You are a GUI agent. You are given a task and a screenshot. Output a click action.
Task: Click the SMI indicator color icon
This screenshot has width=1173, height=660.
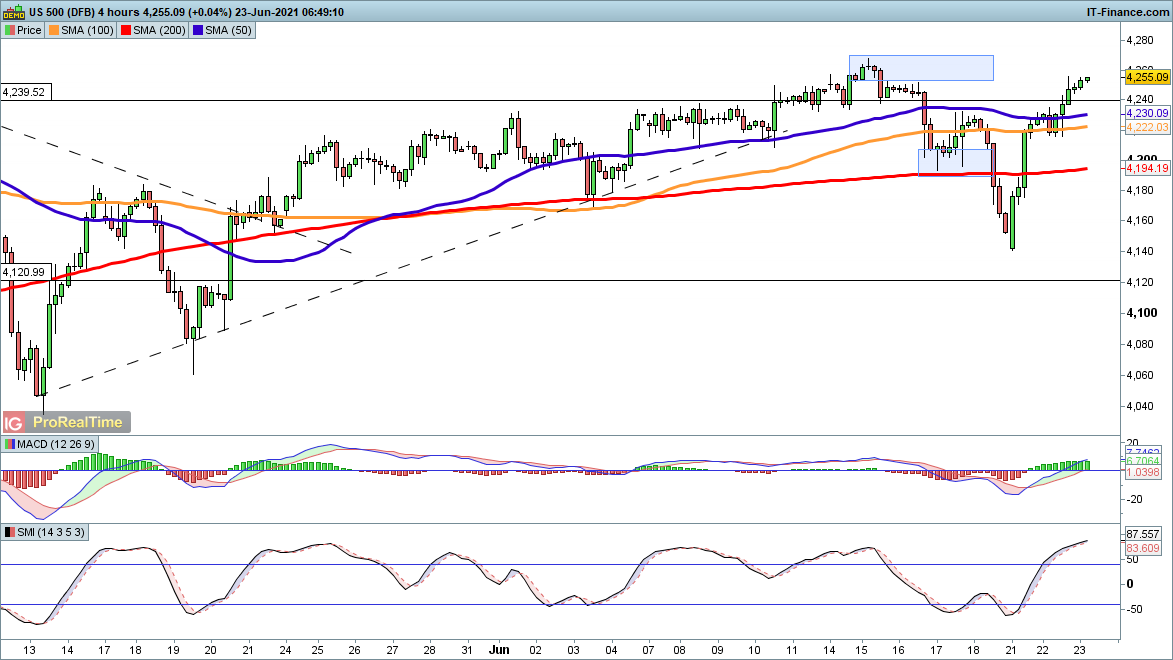pyautogui.click(x=10, y=532)
